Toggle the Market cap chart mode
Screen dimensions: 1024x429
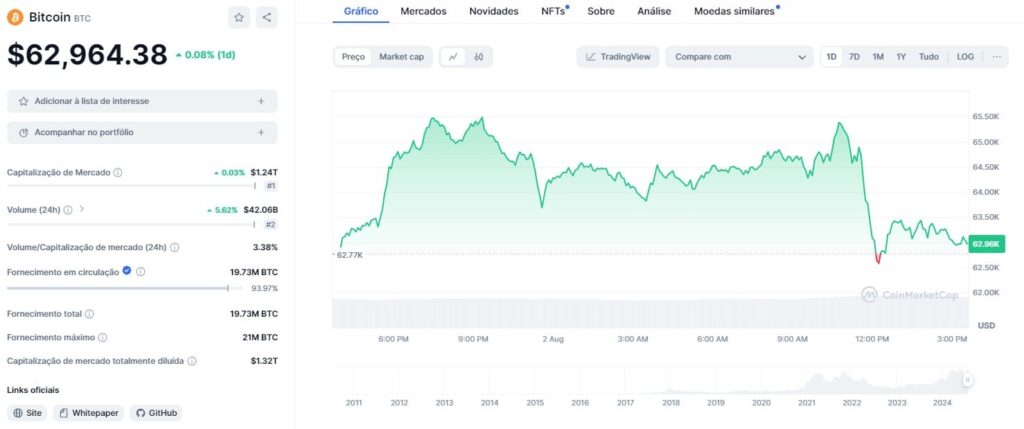402,57
